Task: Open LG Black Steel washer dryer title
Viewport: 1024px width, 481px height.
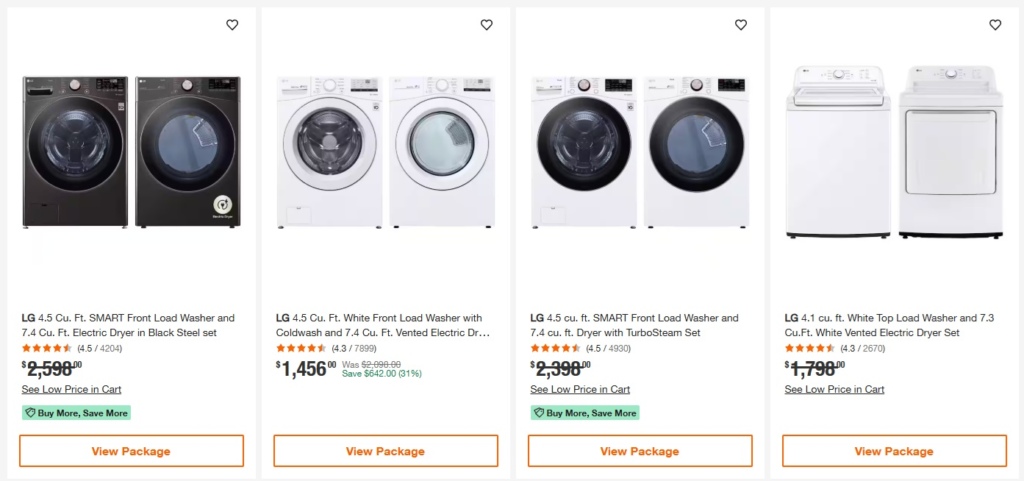Action: (128, 325)
